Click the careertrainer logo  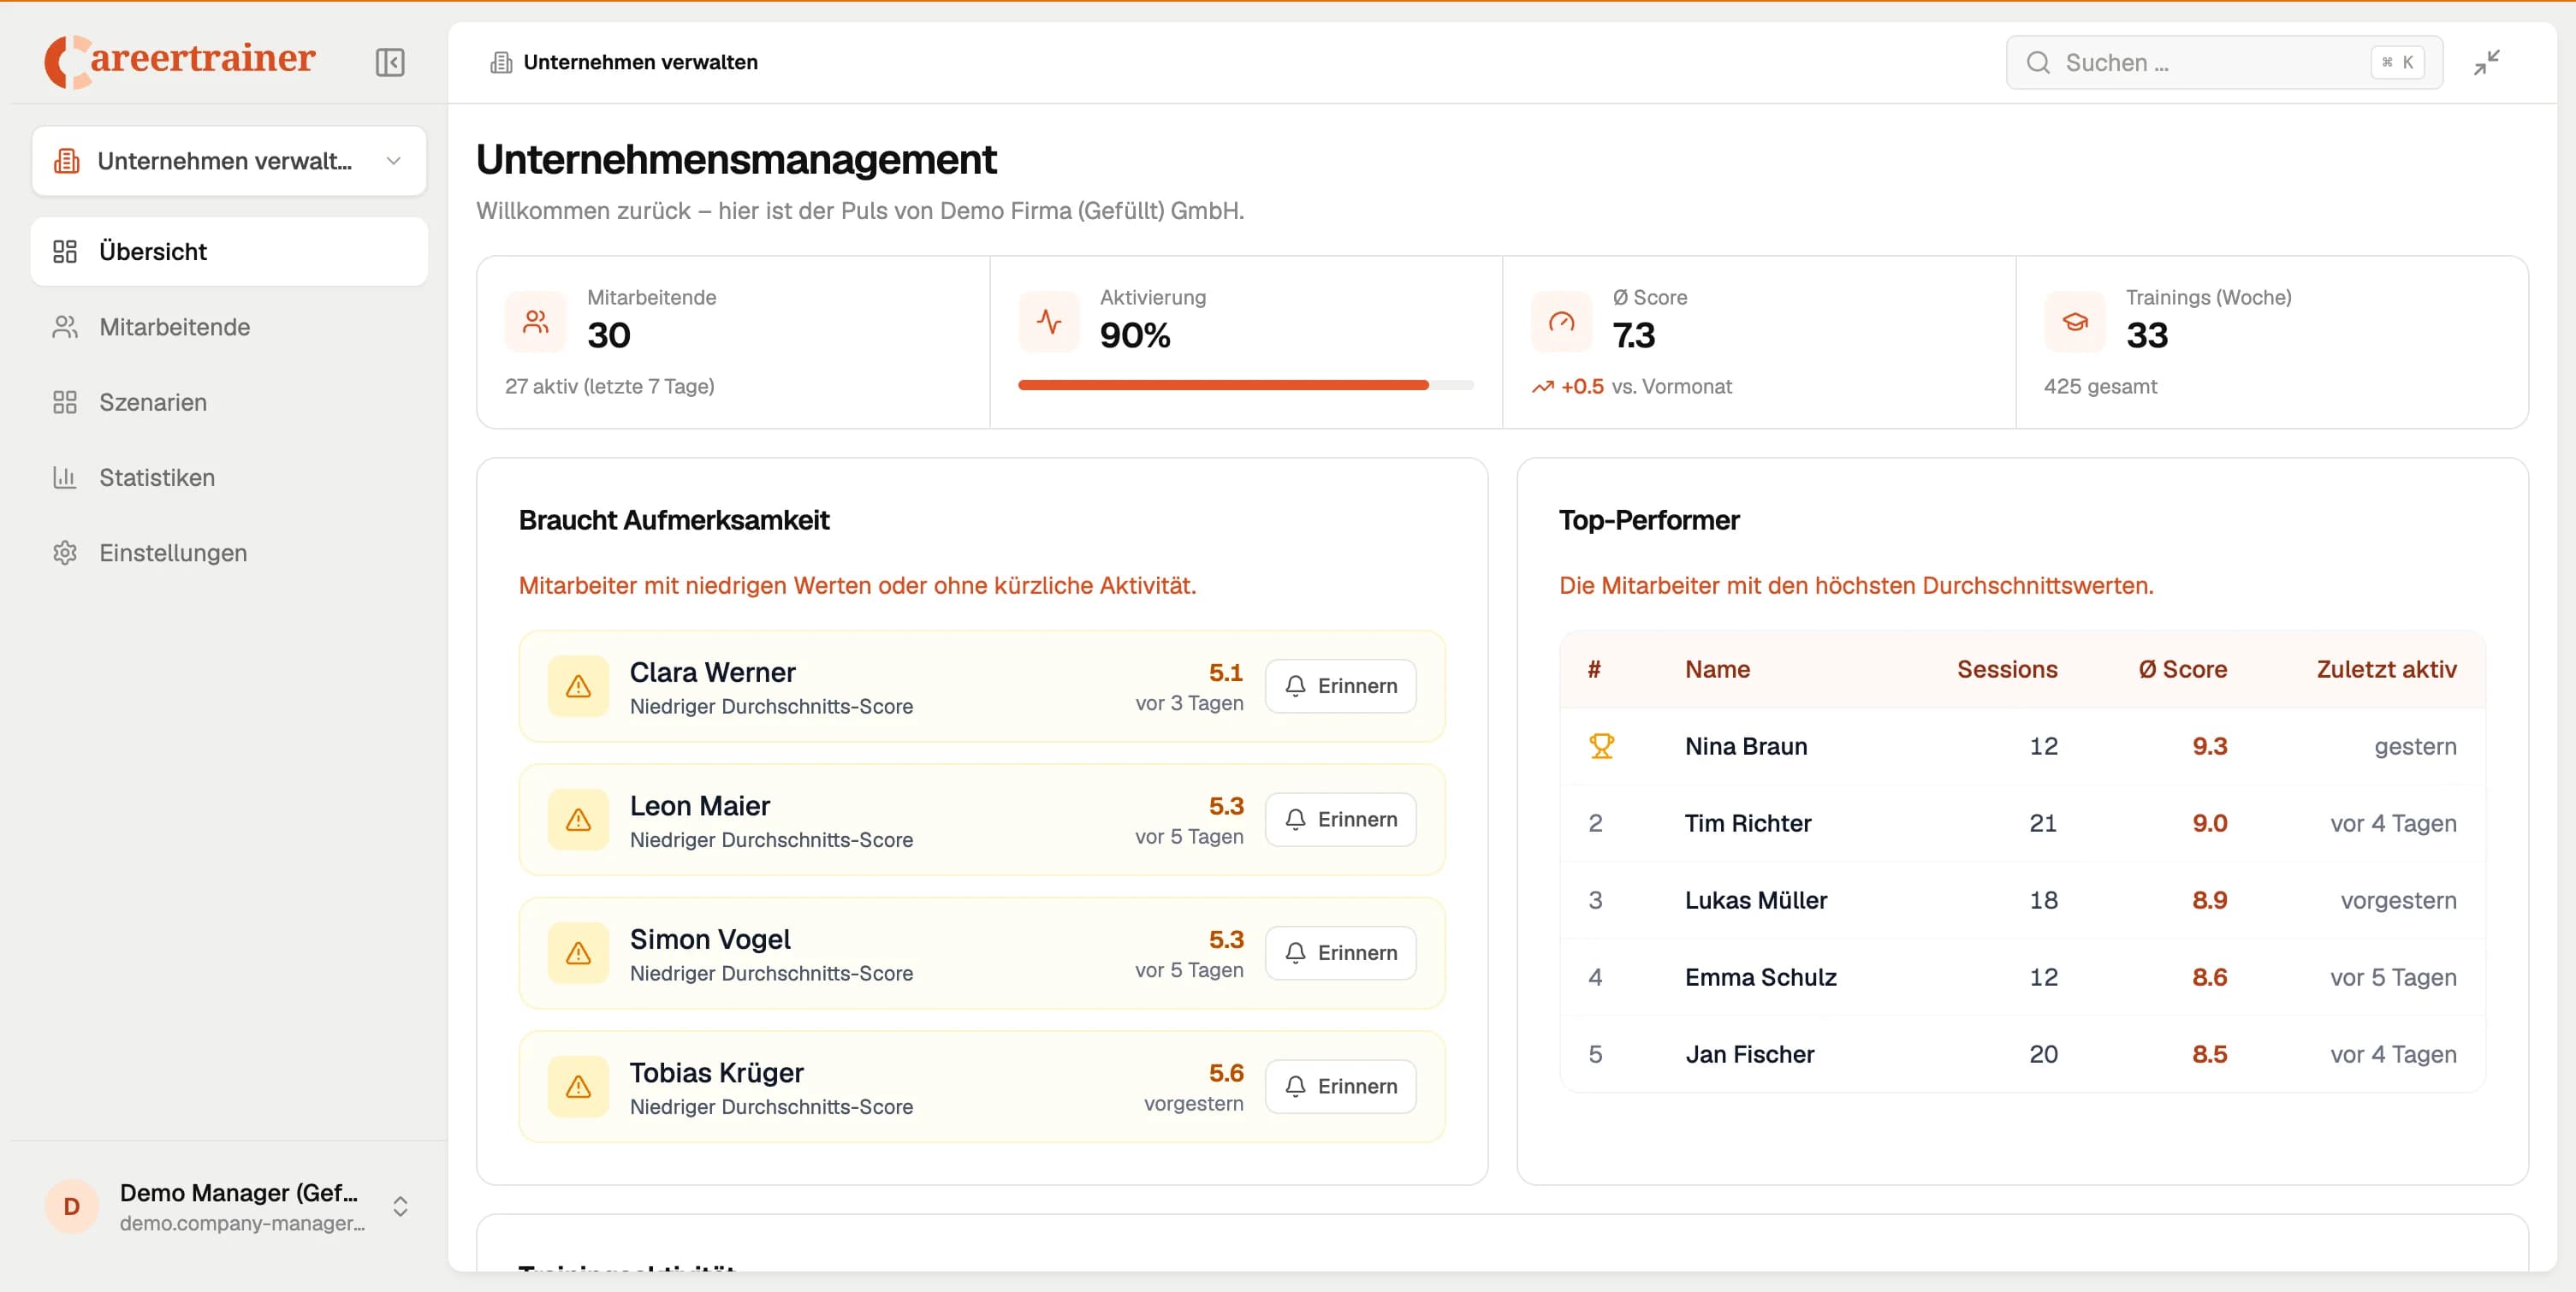point(180,61)
